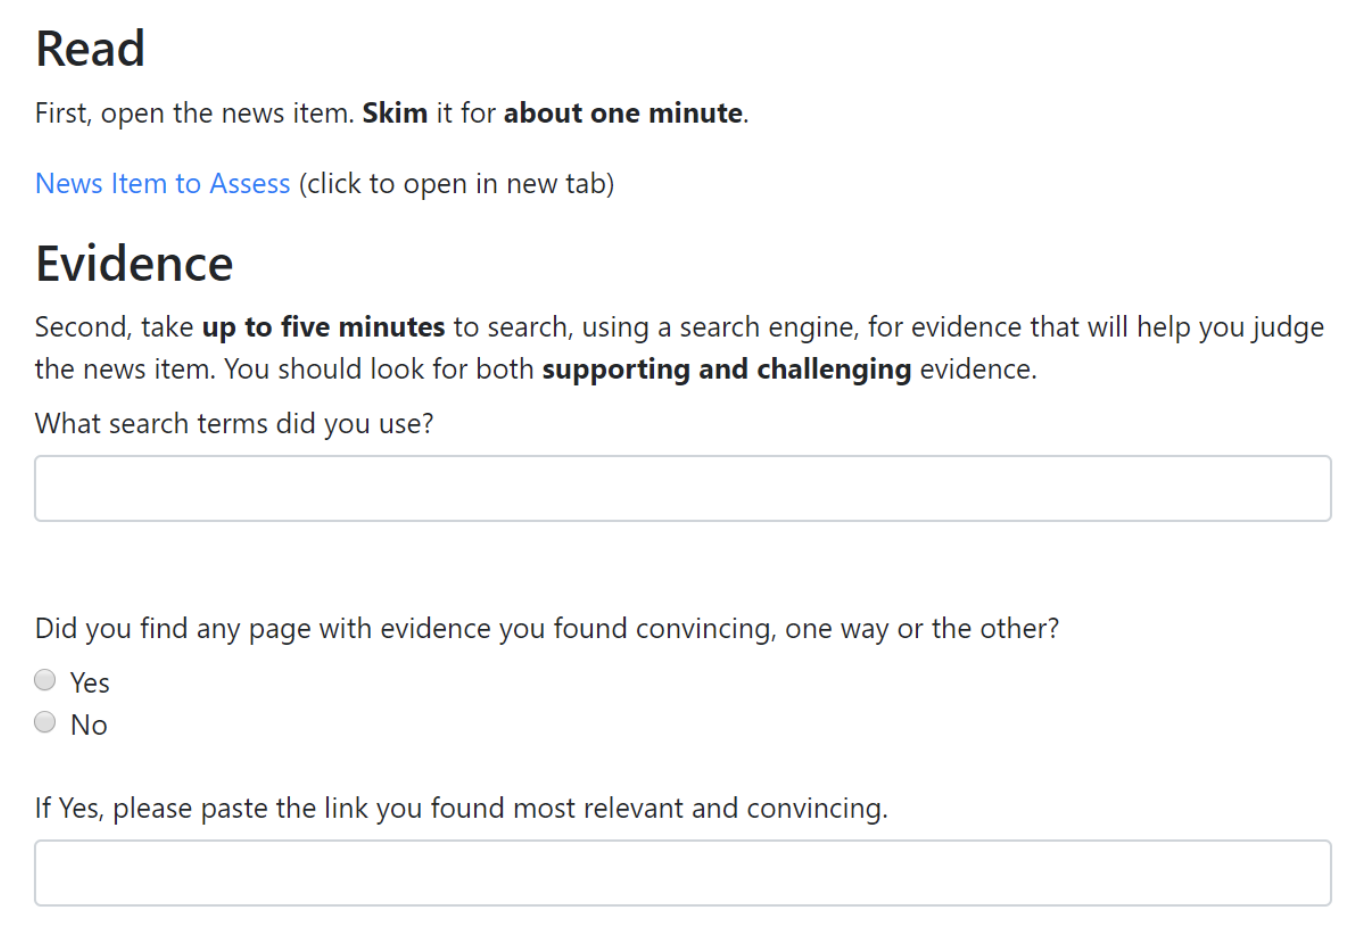Image resolution: width=1356 pixels, height=932 pixels.
Task: Open the News Item to Assess link
Action: pos(162,184)
